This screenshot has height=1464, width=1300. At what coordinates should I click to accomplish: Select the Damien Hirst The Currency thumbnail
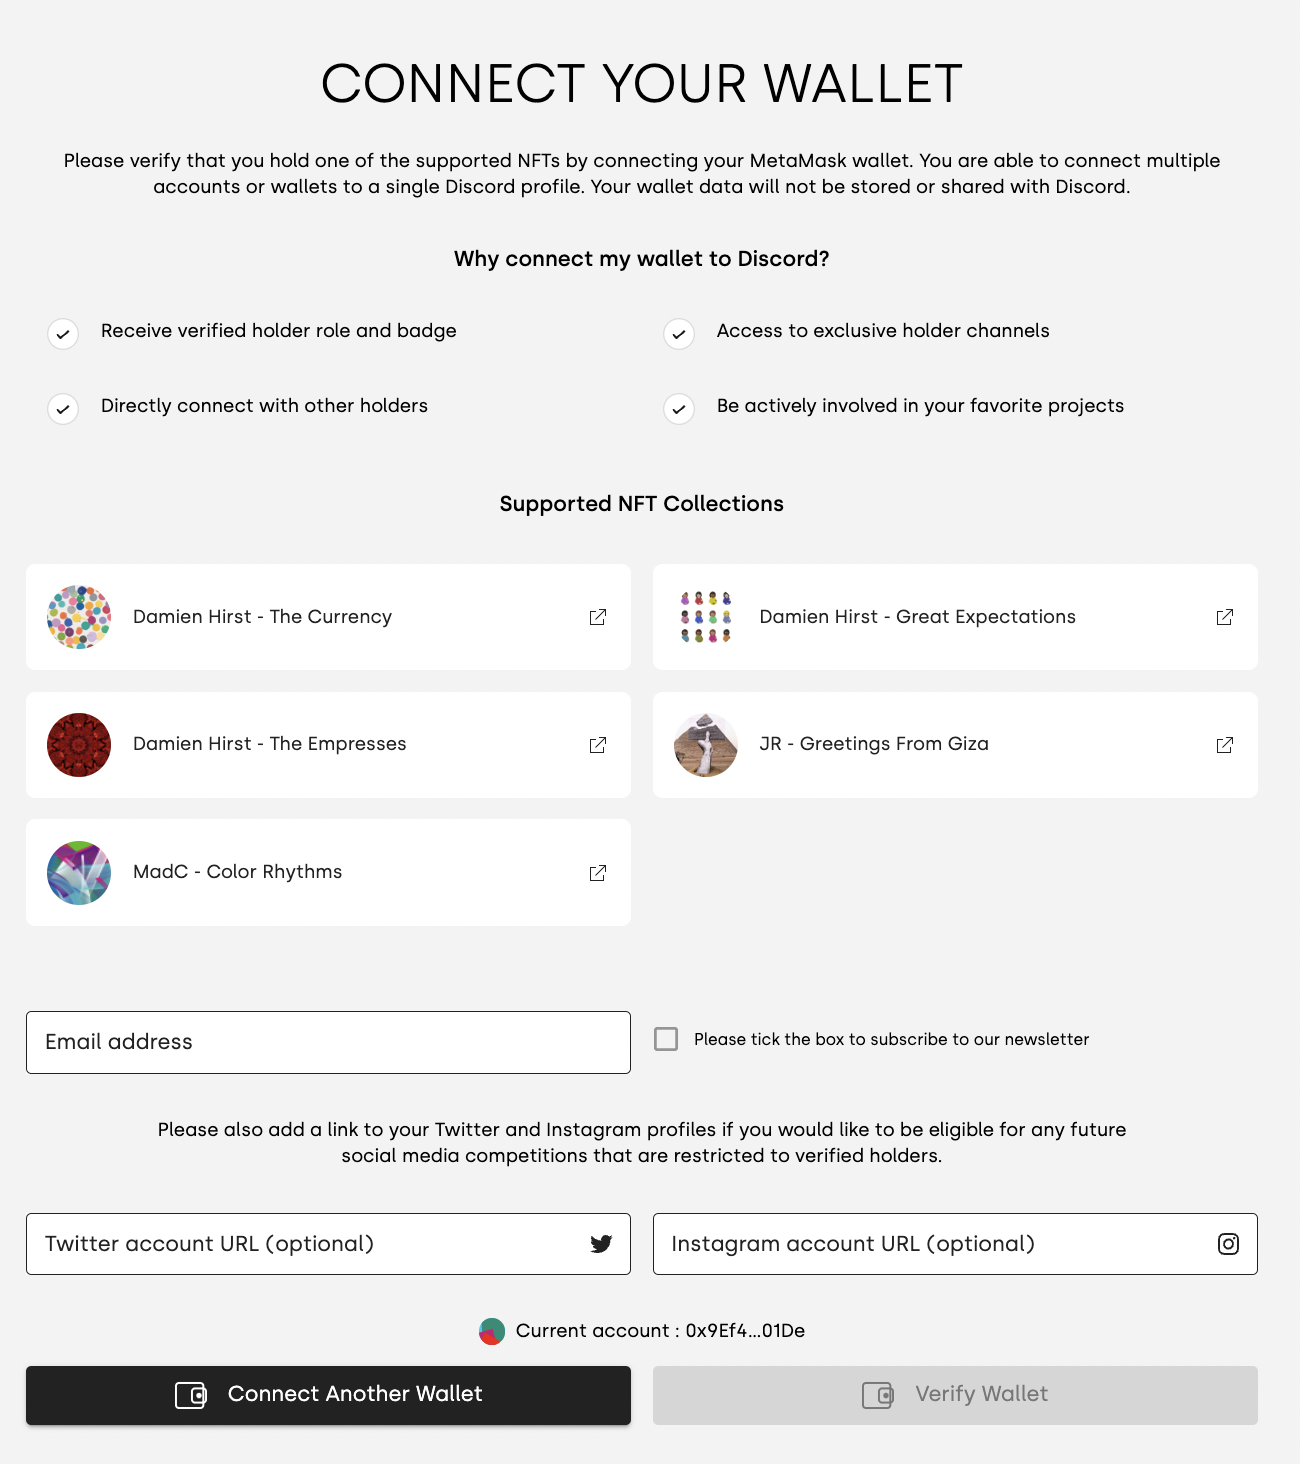(x=79, y=617)
